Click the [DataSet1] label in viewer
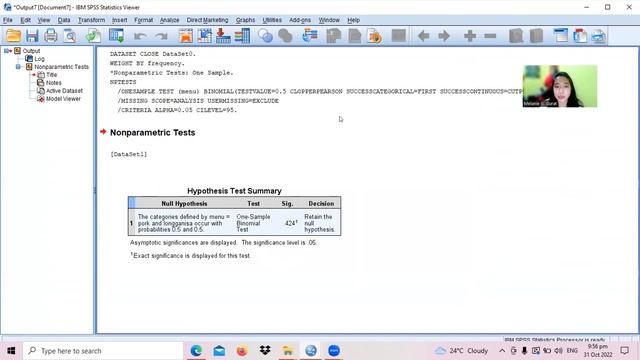 [x=129, y=154]
